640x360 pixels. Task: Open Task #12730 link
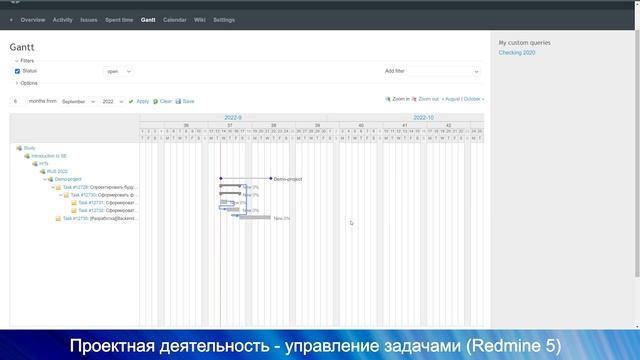pyautogui.click(x=83, y=195)
